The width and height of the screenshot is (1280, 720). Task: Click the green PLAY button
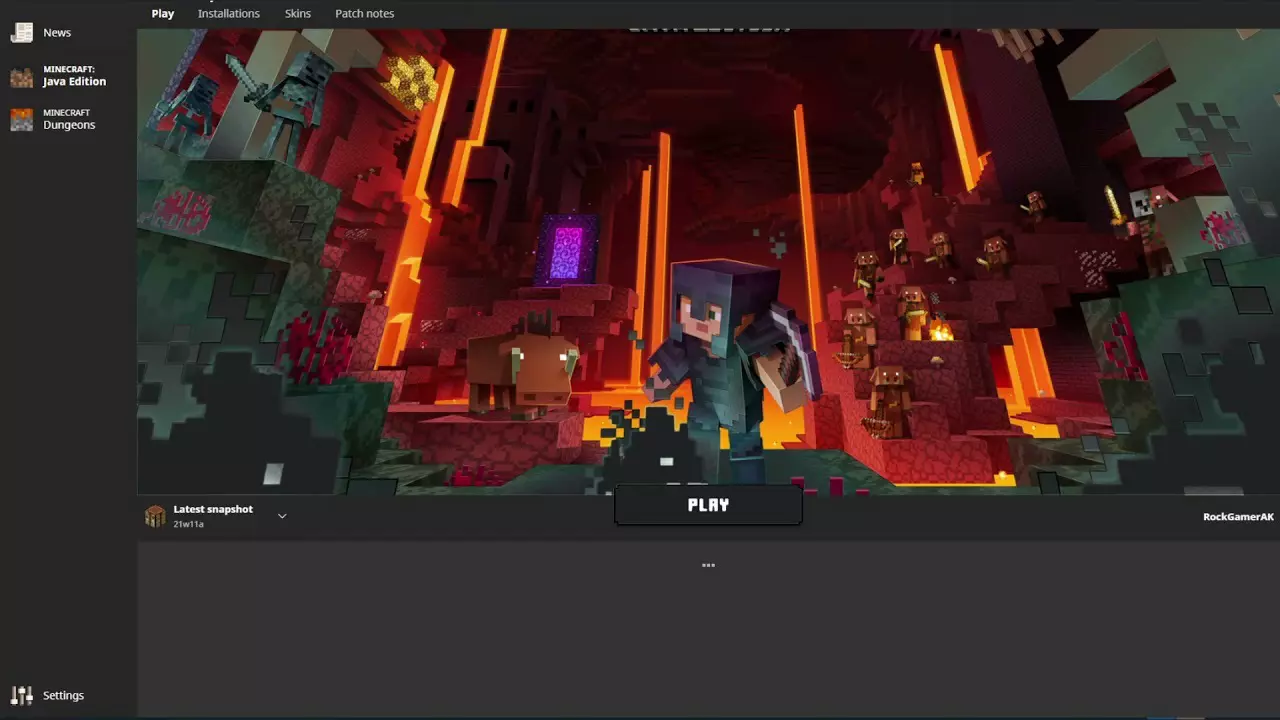708,505
